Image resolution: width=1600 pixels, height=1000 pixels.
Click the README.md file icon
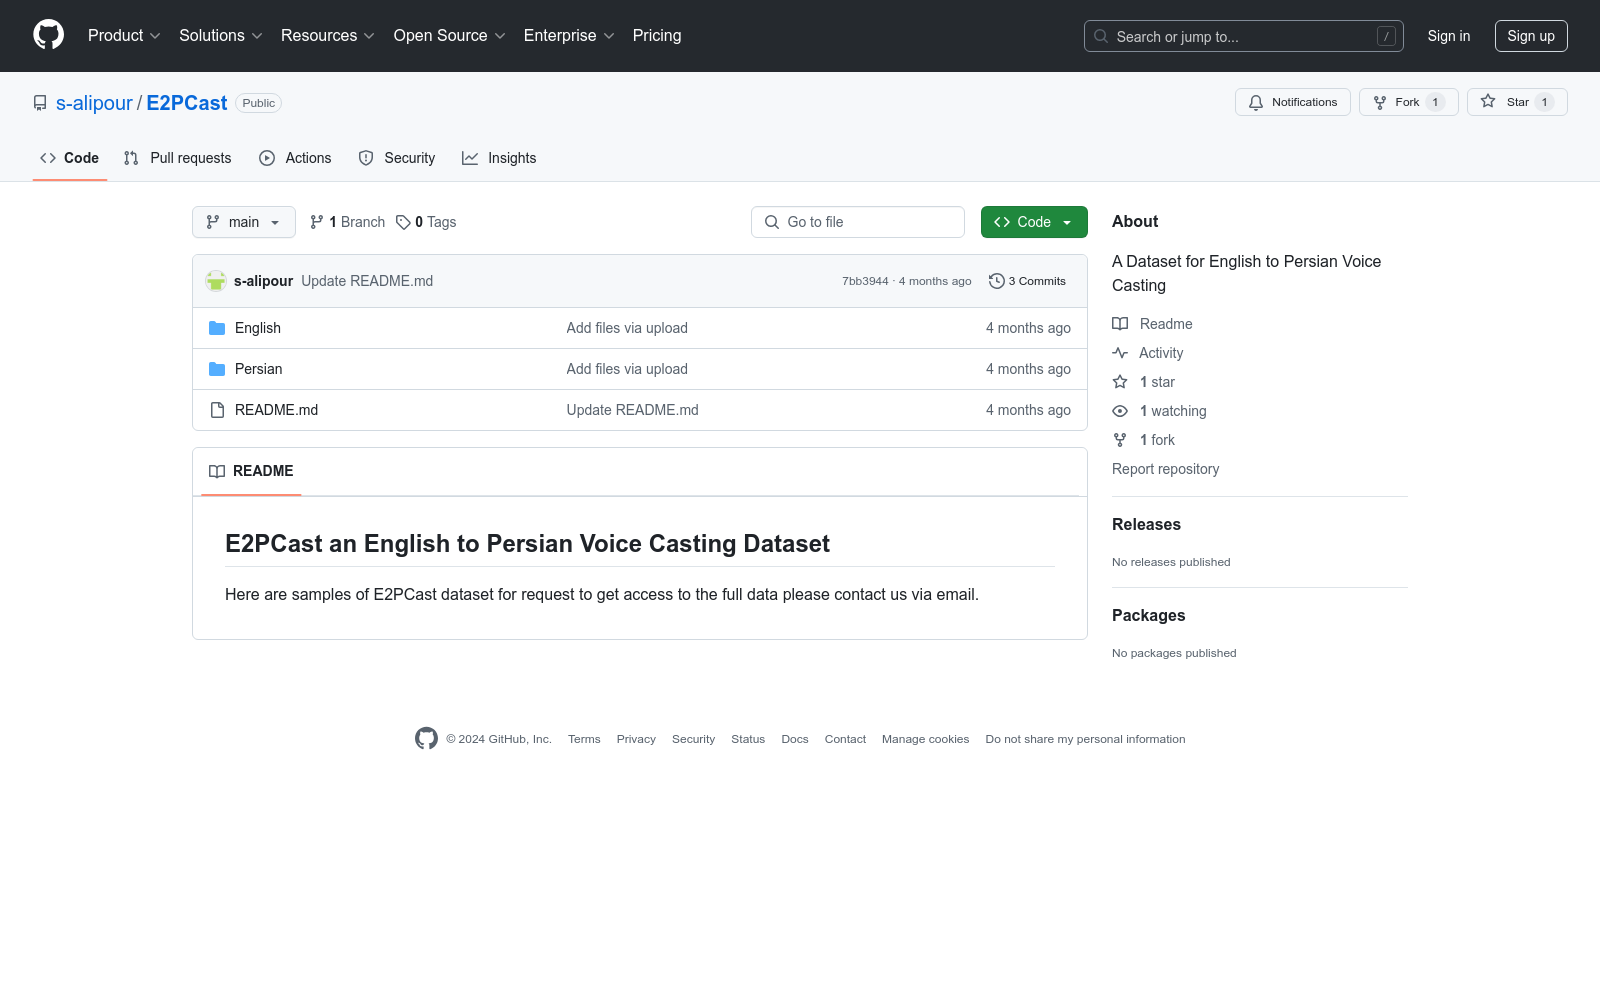pos(217,410)
